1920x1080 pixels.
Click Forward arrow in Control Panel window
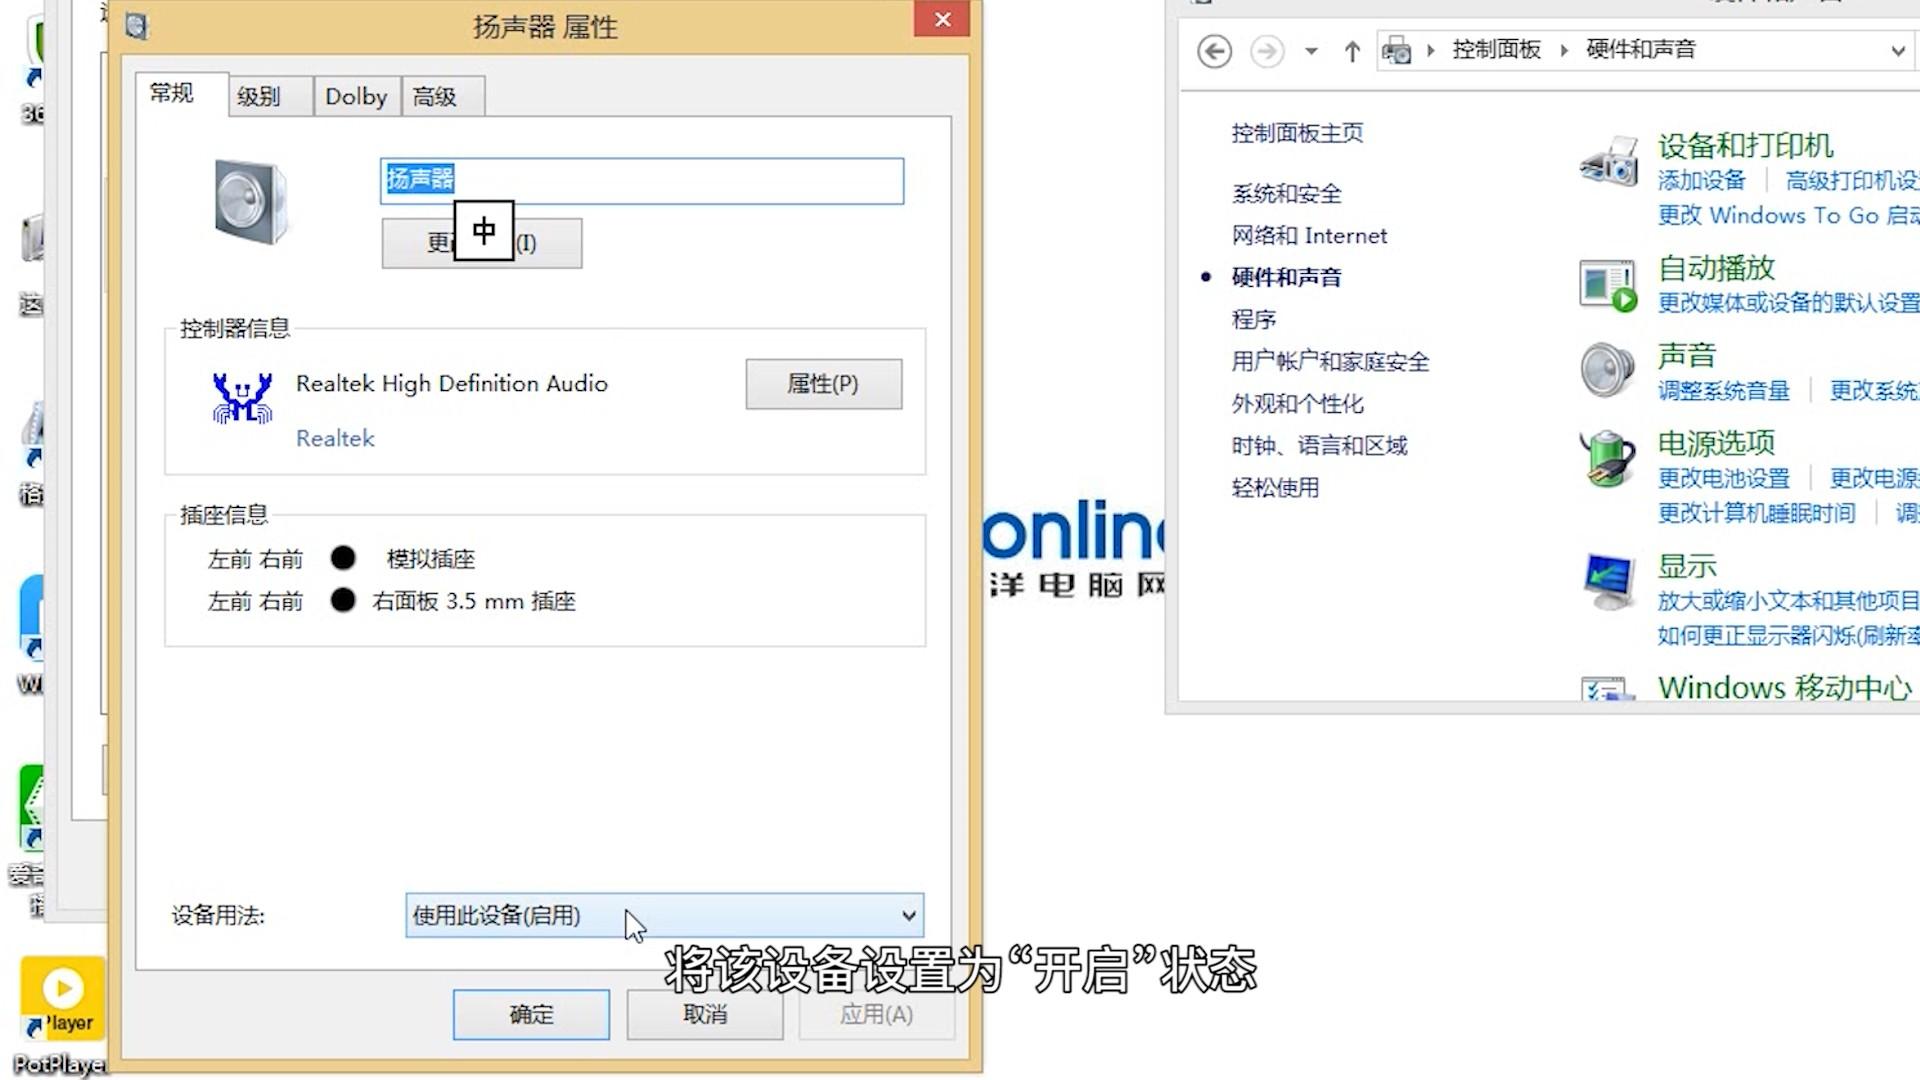click(1267, 51)
